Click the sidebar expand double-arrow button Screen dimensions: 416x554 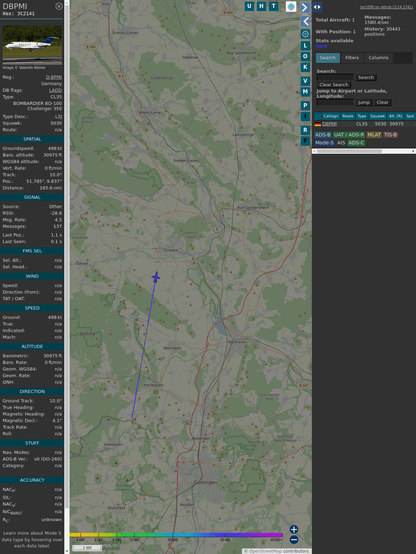click(317, 7)
